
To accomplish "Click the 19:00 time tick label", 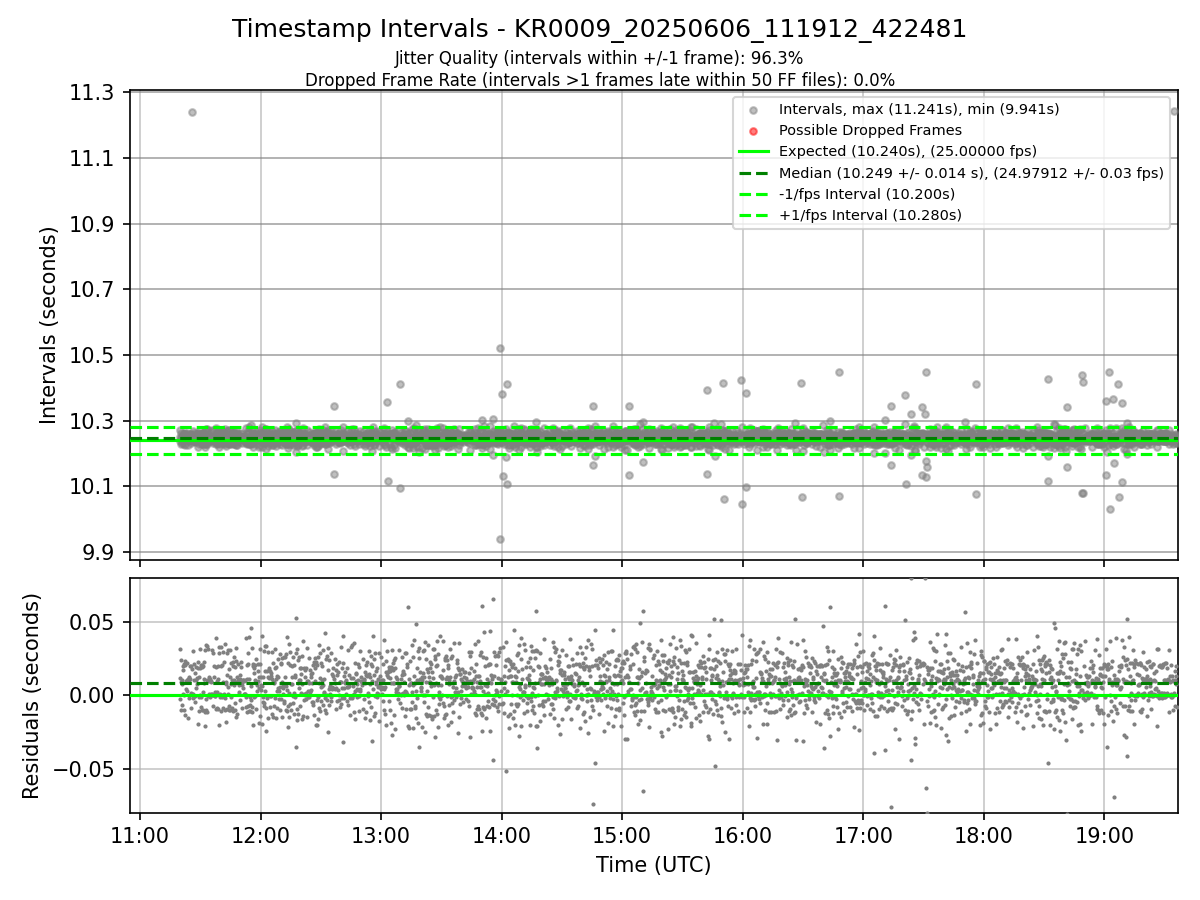I will 1104,836.
